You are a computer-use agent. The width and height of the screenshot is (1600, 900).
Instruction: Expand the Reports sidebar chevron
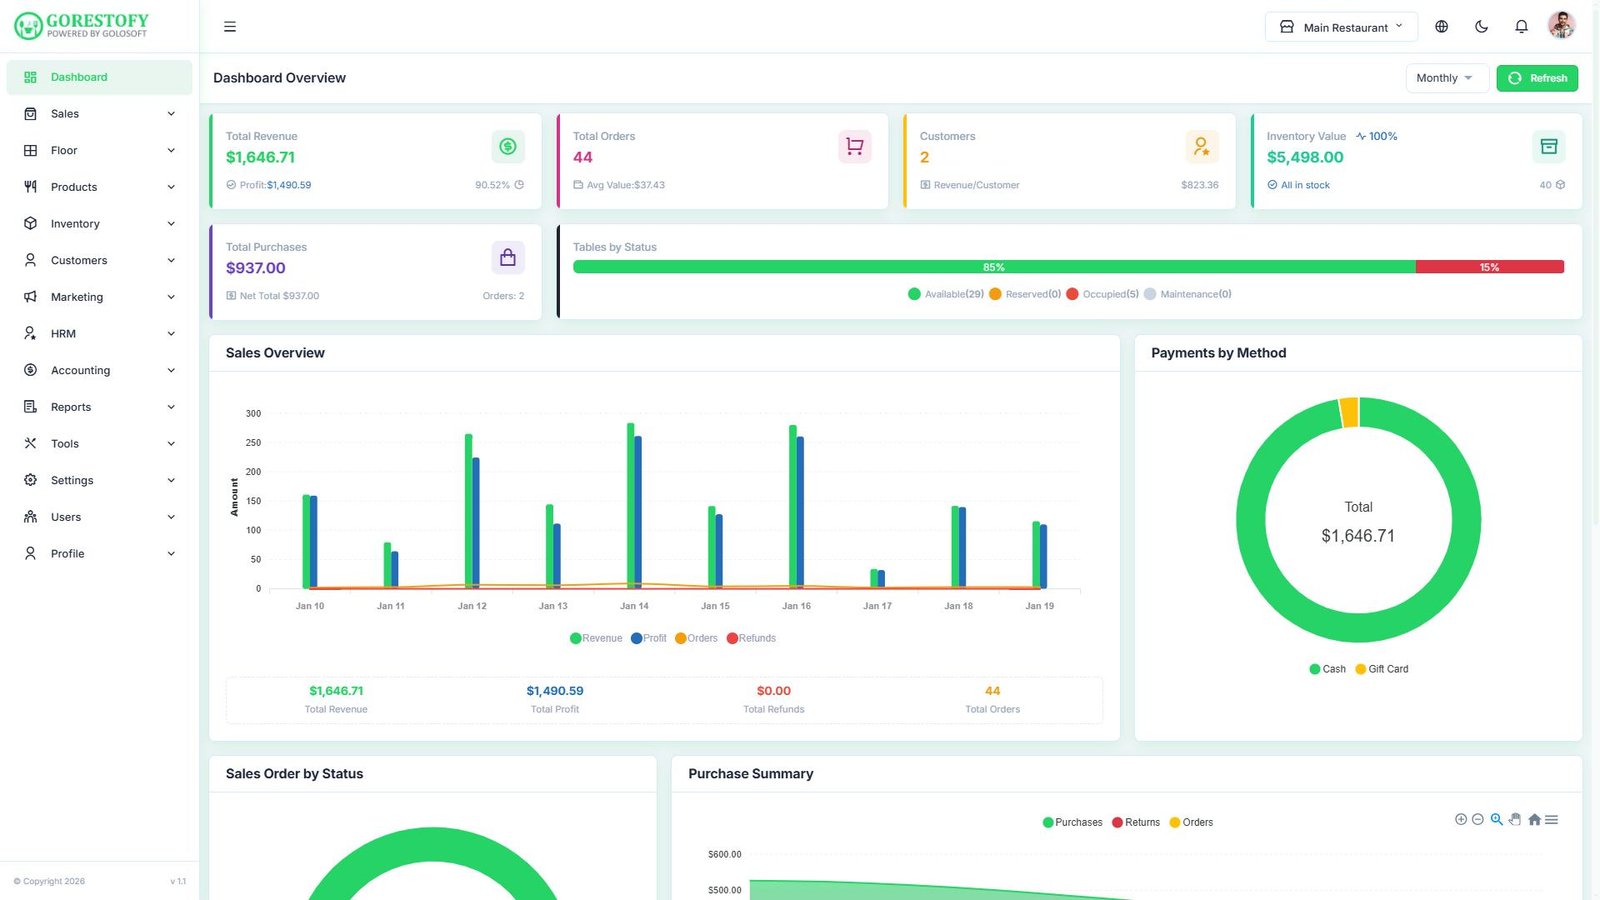click(171, 407)
